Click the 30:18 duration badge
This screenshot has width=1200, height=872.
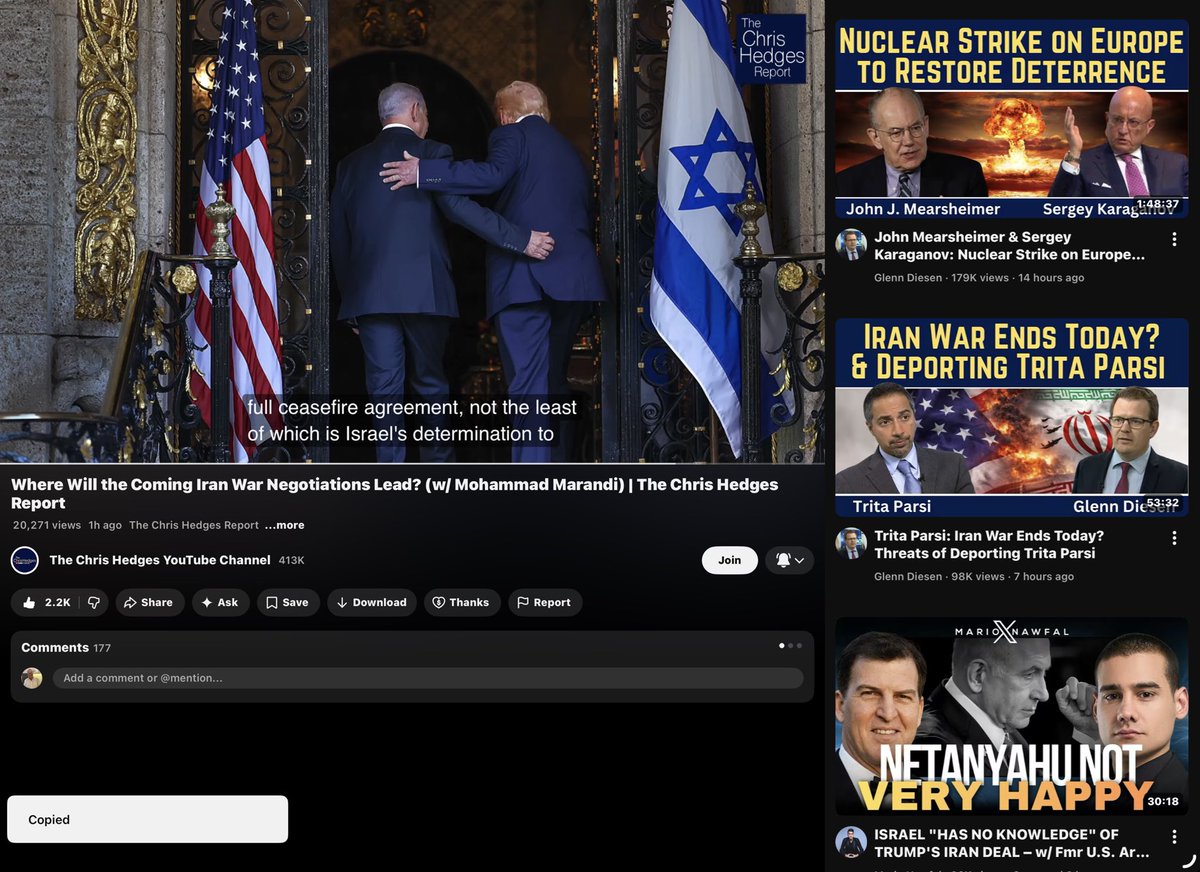click(1164, 802)
